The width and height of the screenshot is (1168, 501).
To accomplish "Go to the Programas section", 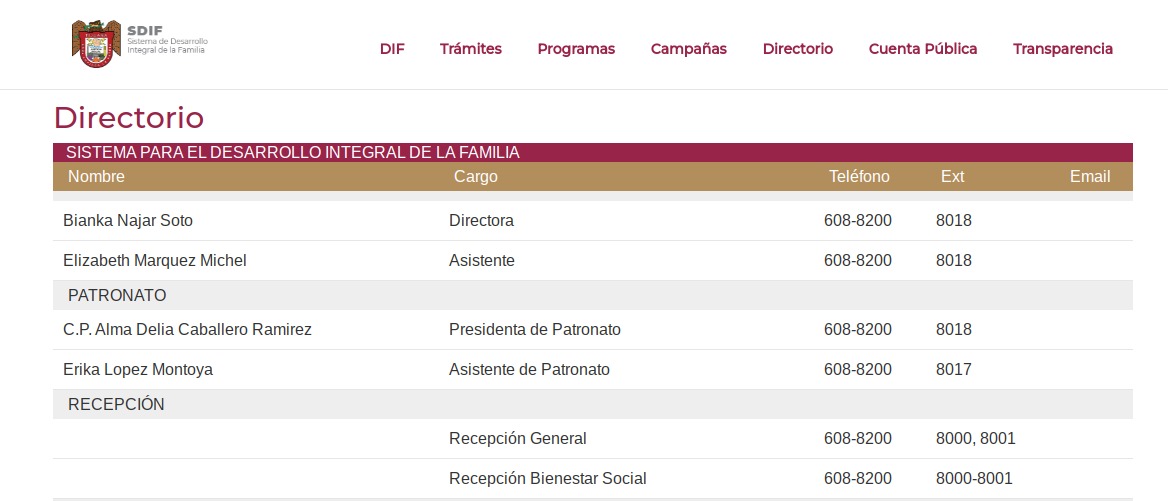I will [x=576, y=49].
